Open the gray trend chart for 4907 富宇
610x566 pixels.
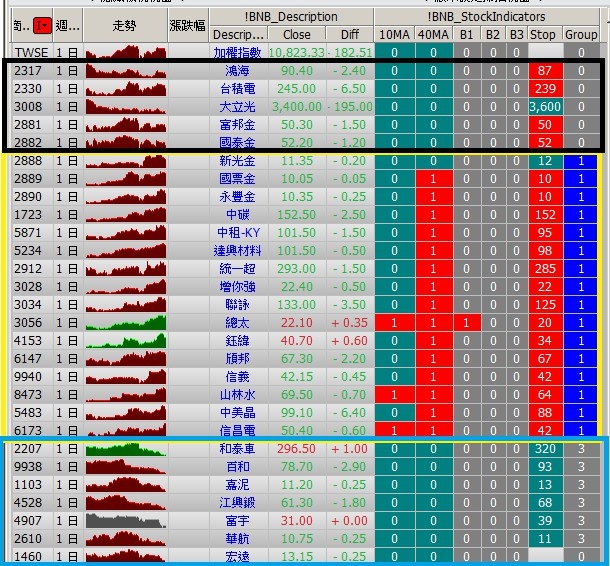point(126,520)
